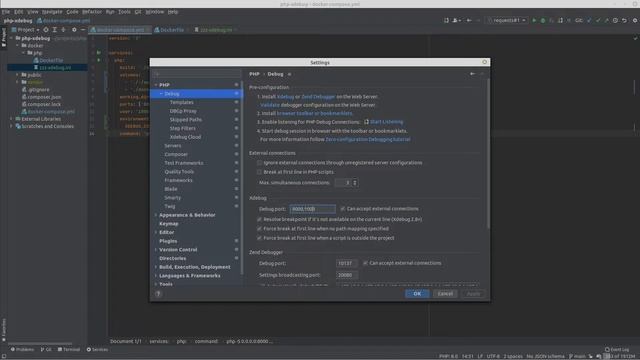Click the help question mark in Settings dialog

coord(158,293)
